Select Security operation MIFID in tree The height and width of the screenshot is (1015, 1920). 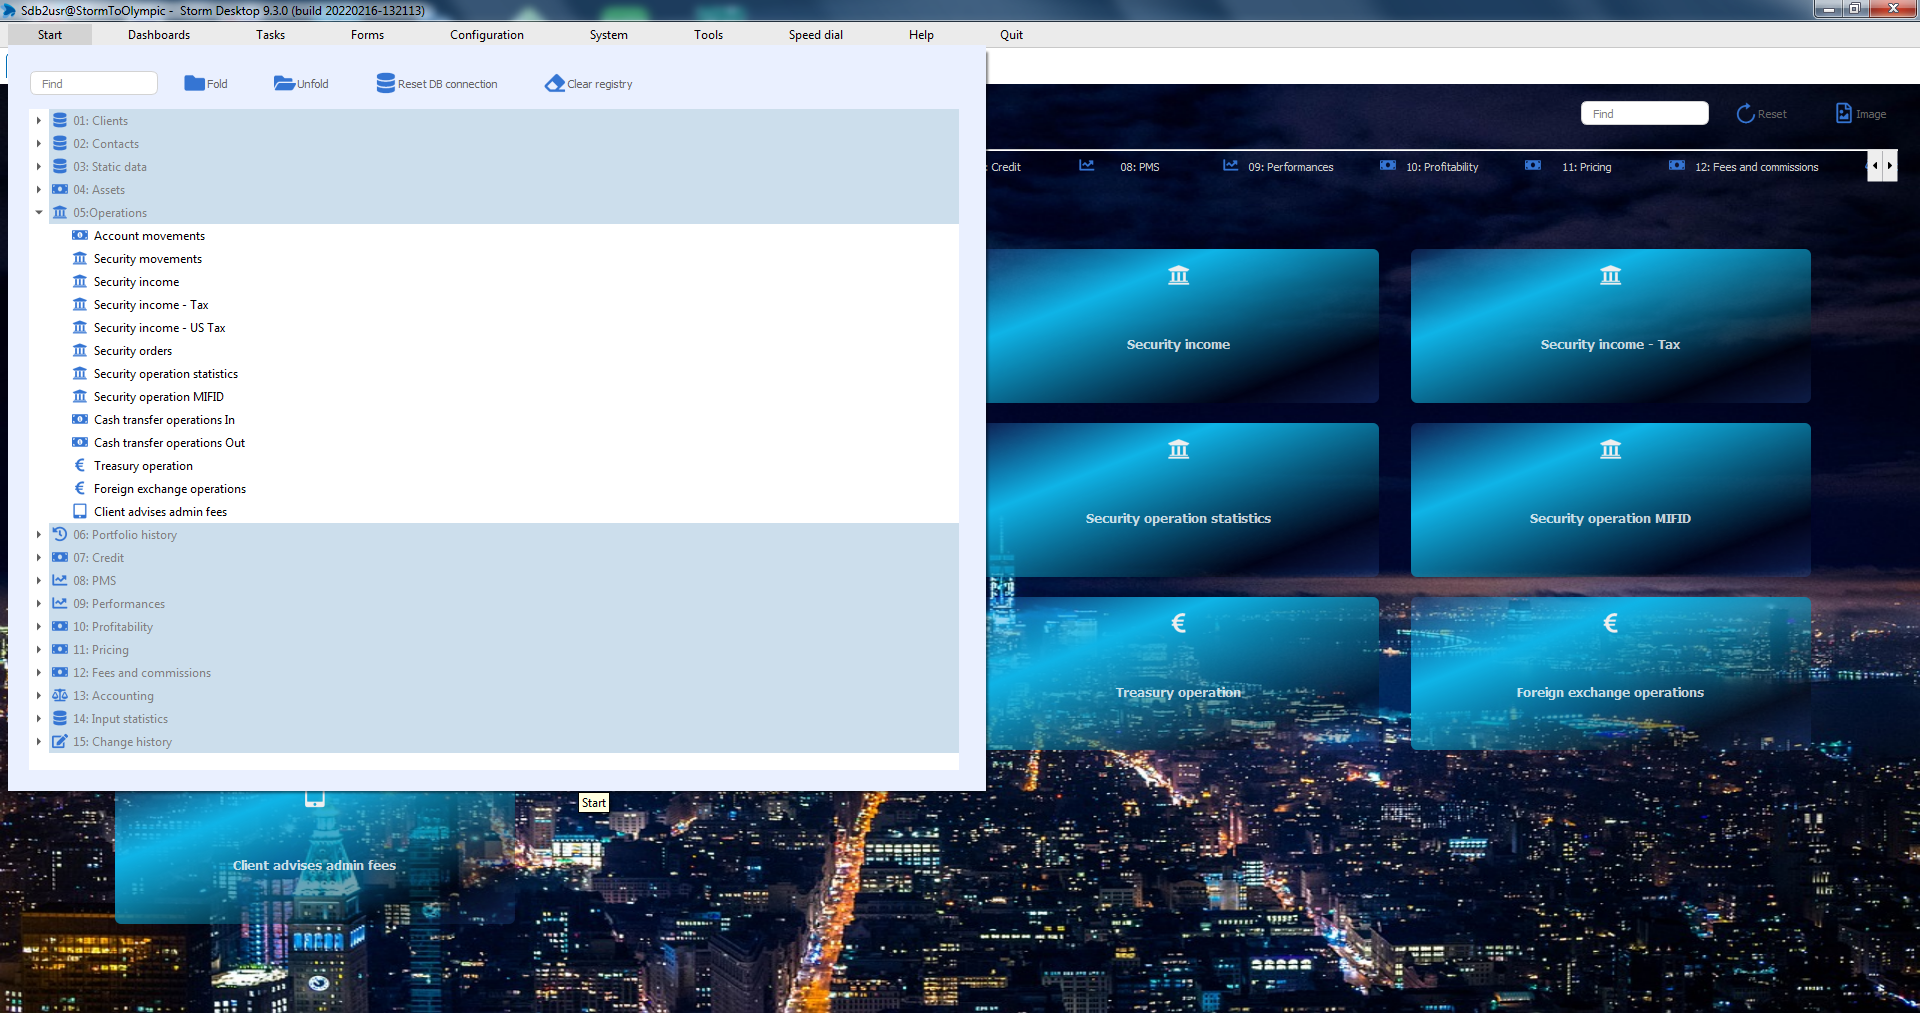pos(158,396)
